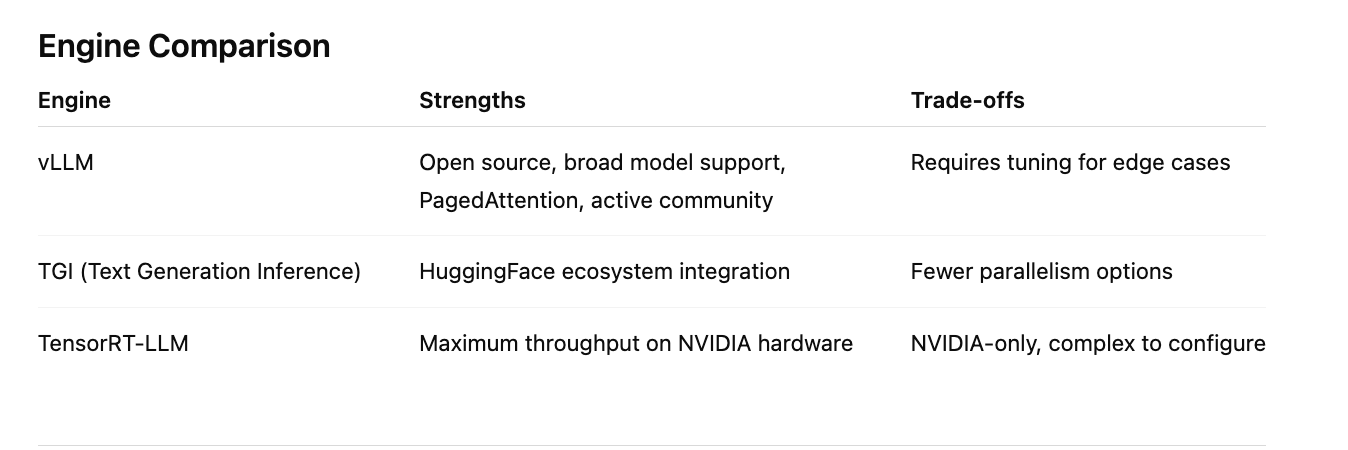Screen dimensions: 1348x450
Task: Click the horizontal divider below the table
Action: coord(652,445)
